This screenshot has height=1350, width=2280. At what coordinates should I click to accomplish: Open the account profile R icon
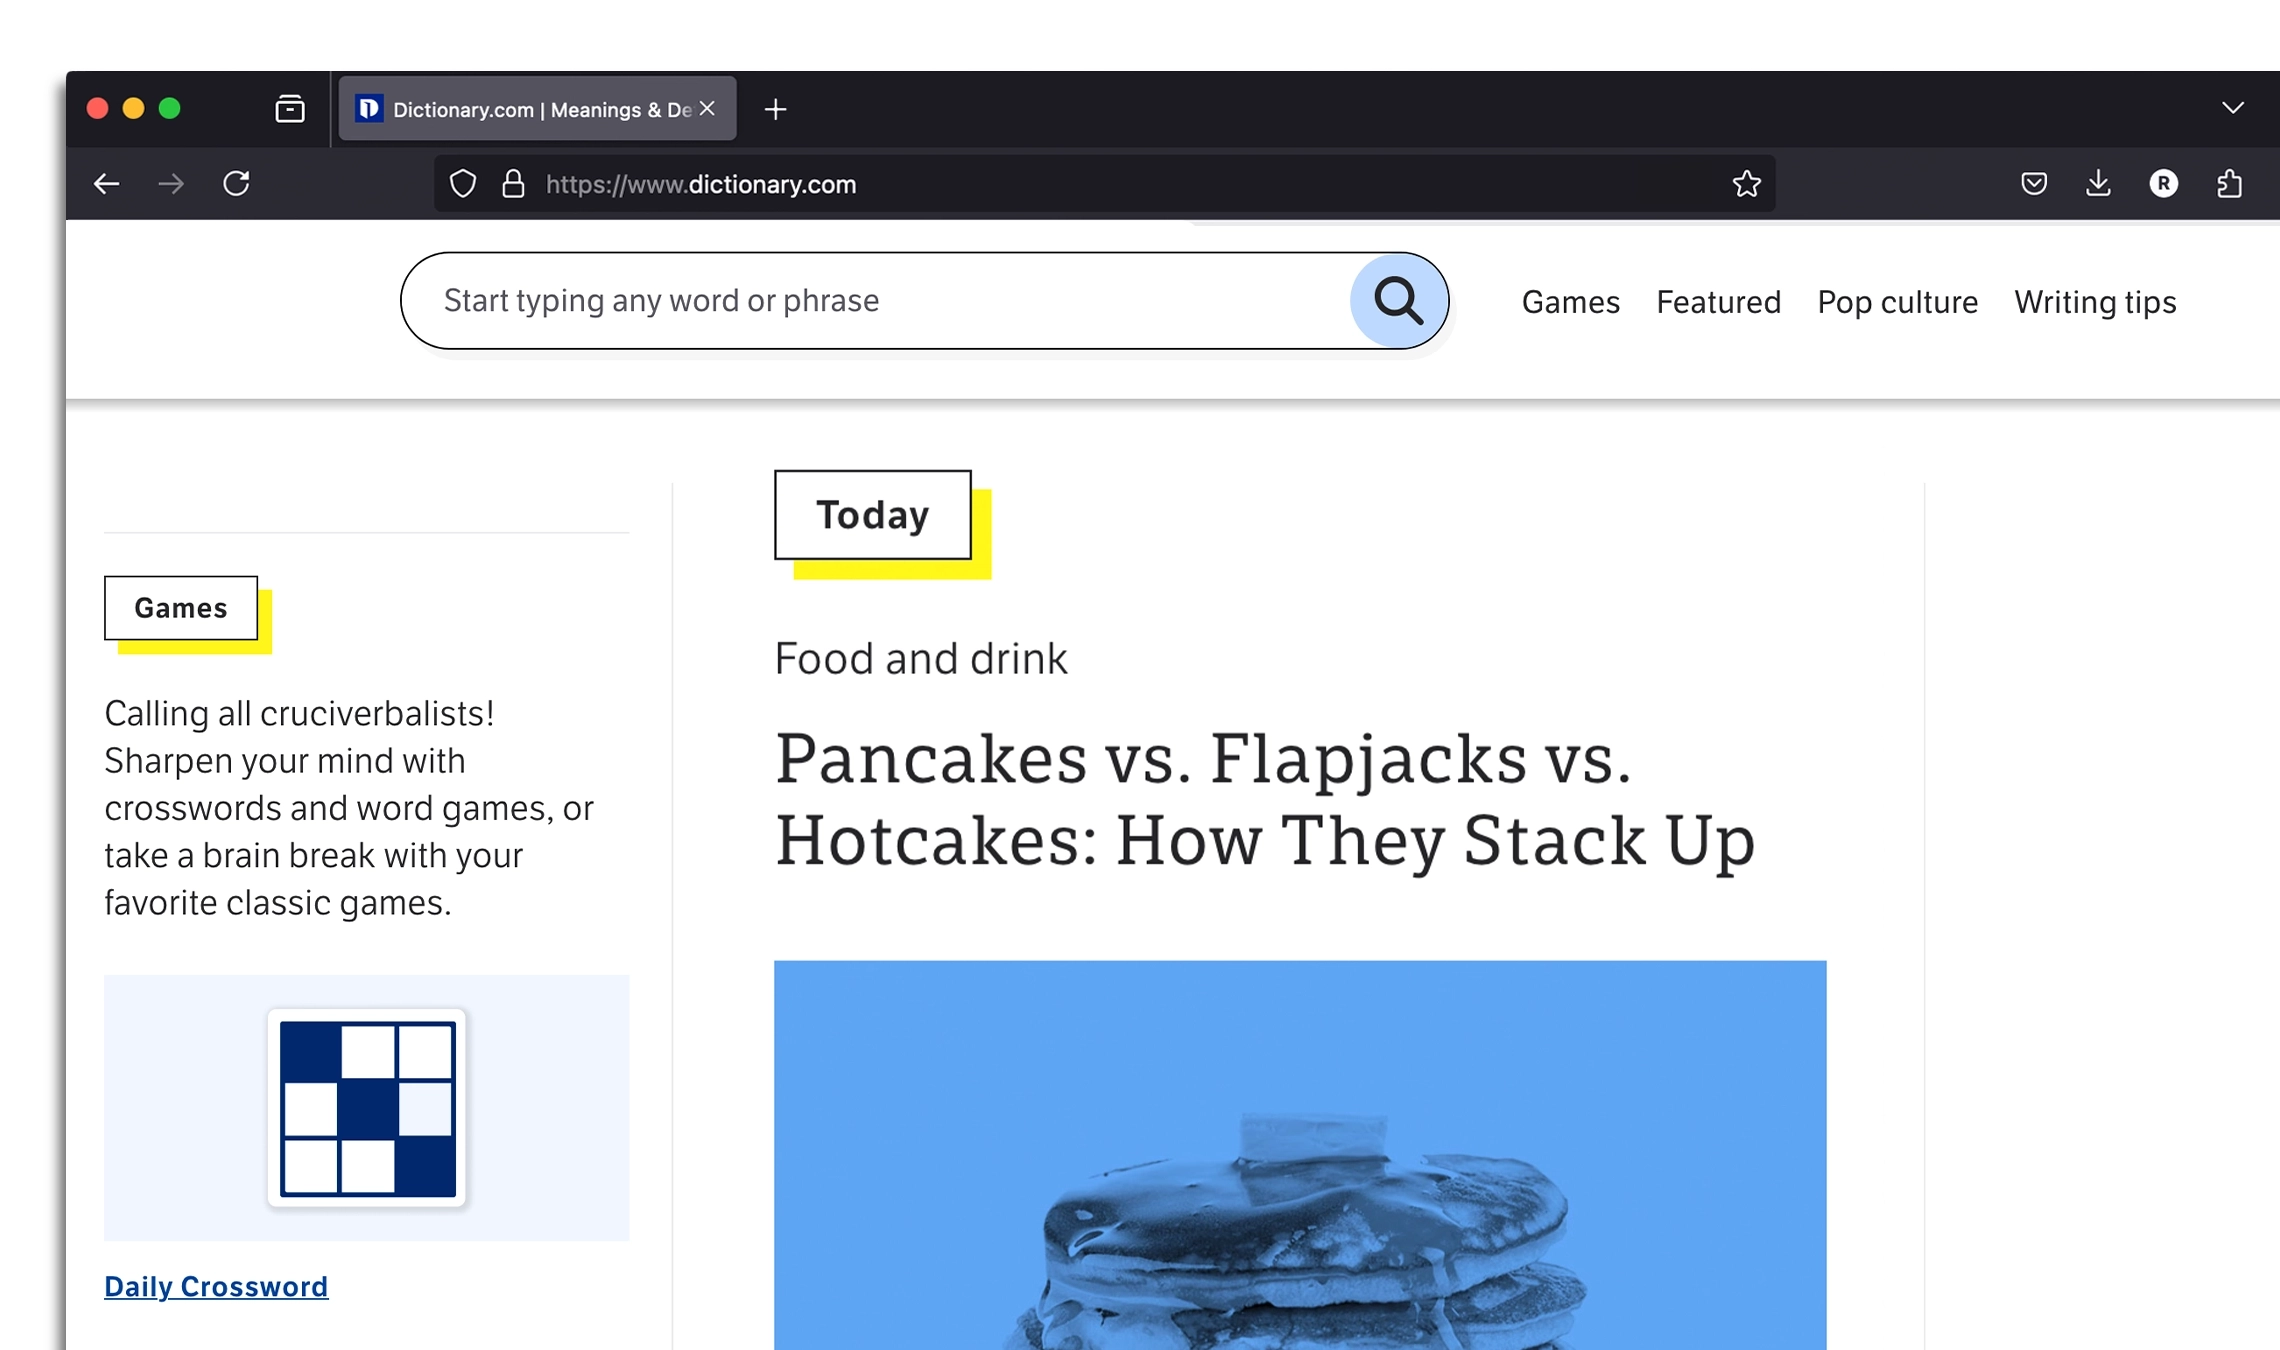[2163, 184]
